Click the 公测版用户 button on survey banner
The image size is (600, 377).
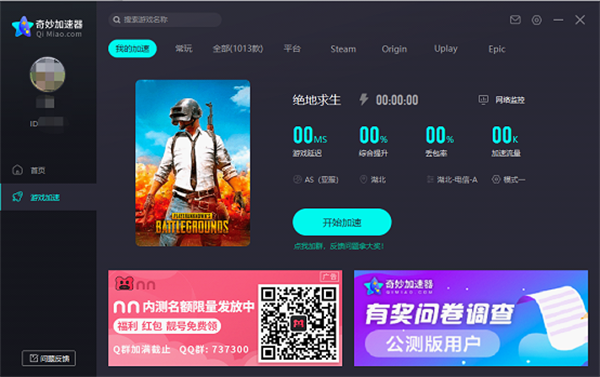tap(432, 343)
